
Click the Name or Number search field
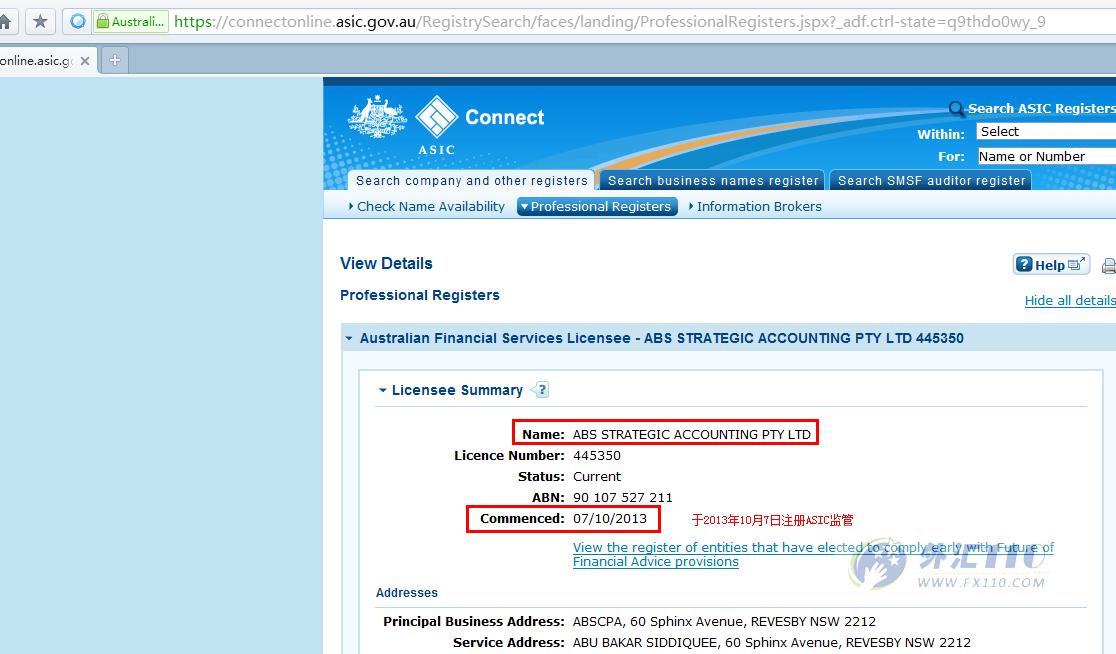pos(1046,157)
